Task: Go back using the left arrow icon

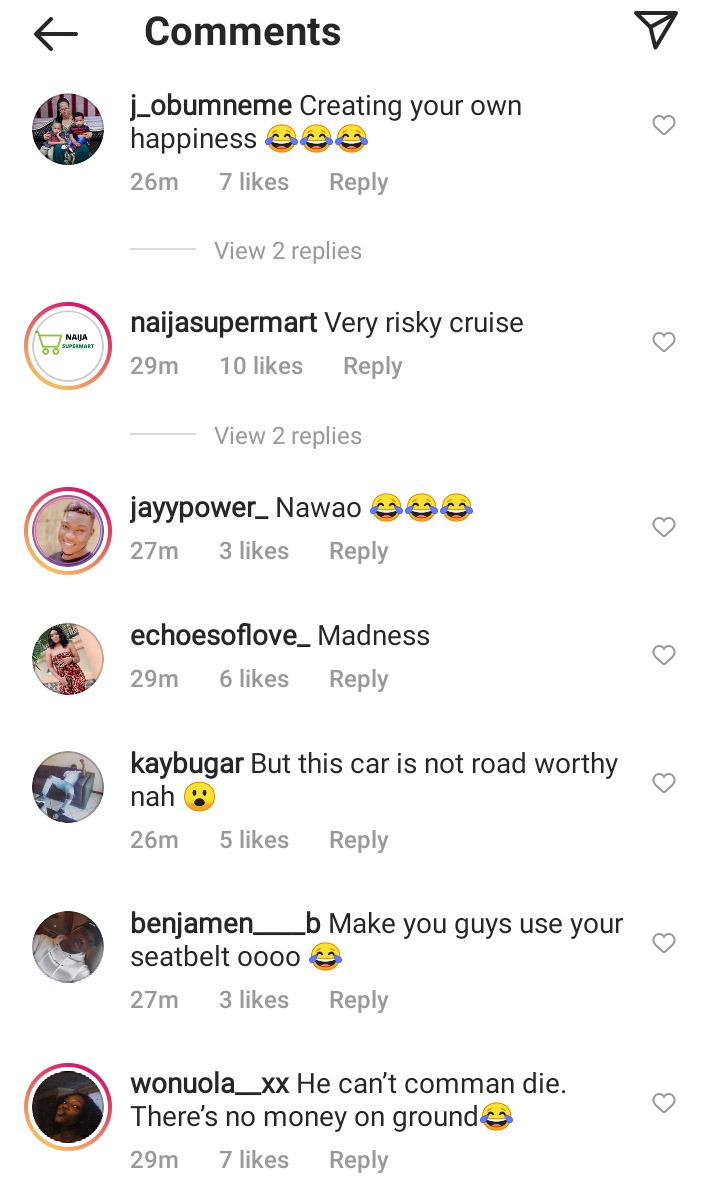Action: pyautogui.click(x=56, y=33)
